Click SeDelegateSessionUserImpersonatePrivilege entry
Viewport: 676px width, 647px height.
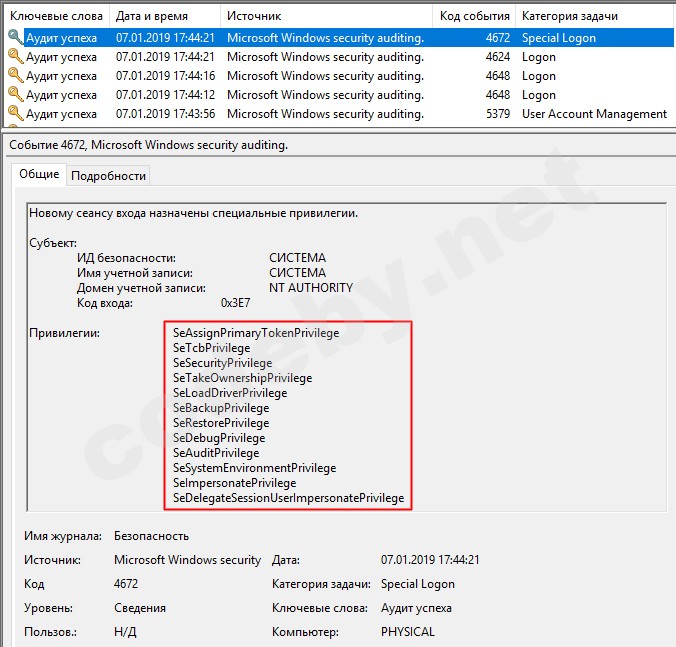(x=288, y=498)
